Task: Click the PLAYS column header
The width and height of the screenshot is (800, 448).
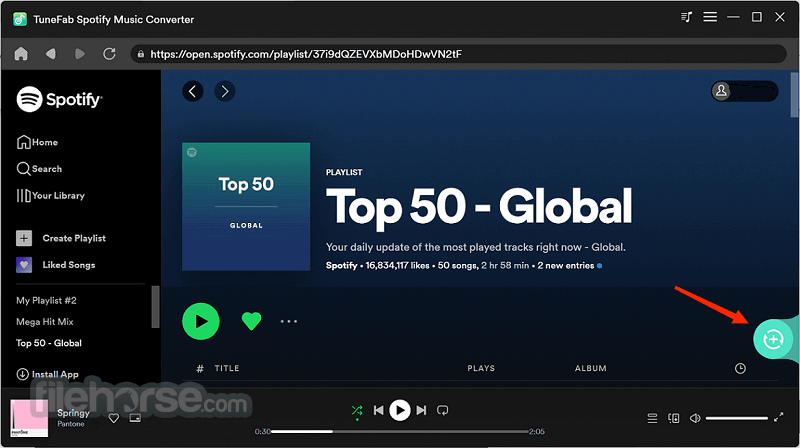Action: click(x=481, y=368)
